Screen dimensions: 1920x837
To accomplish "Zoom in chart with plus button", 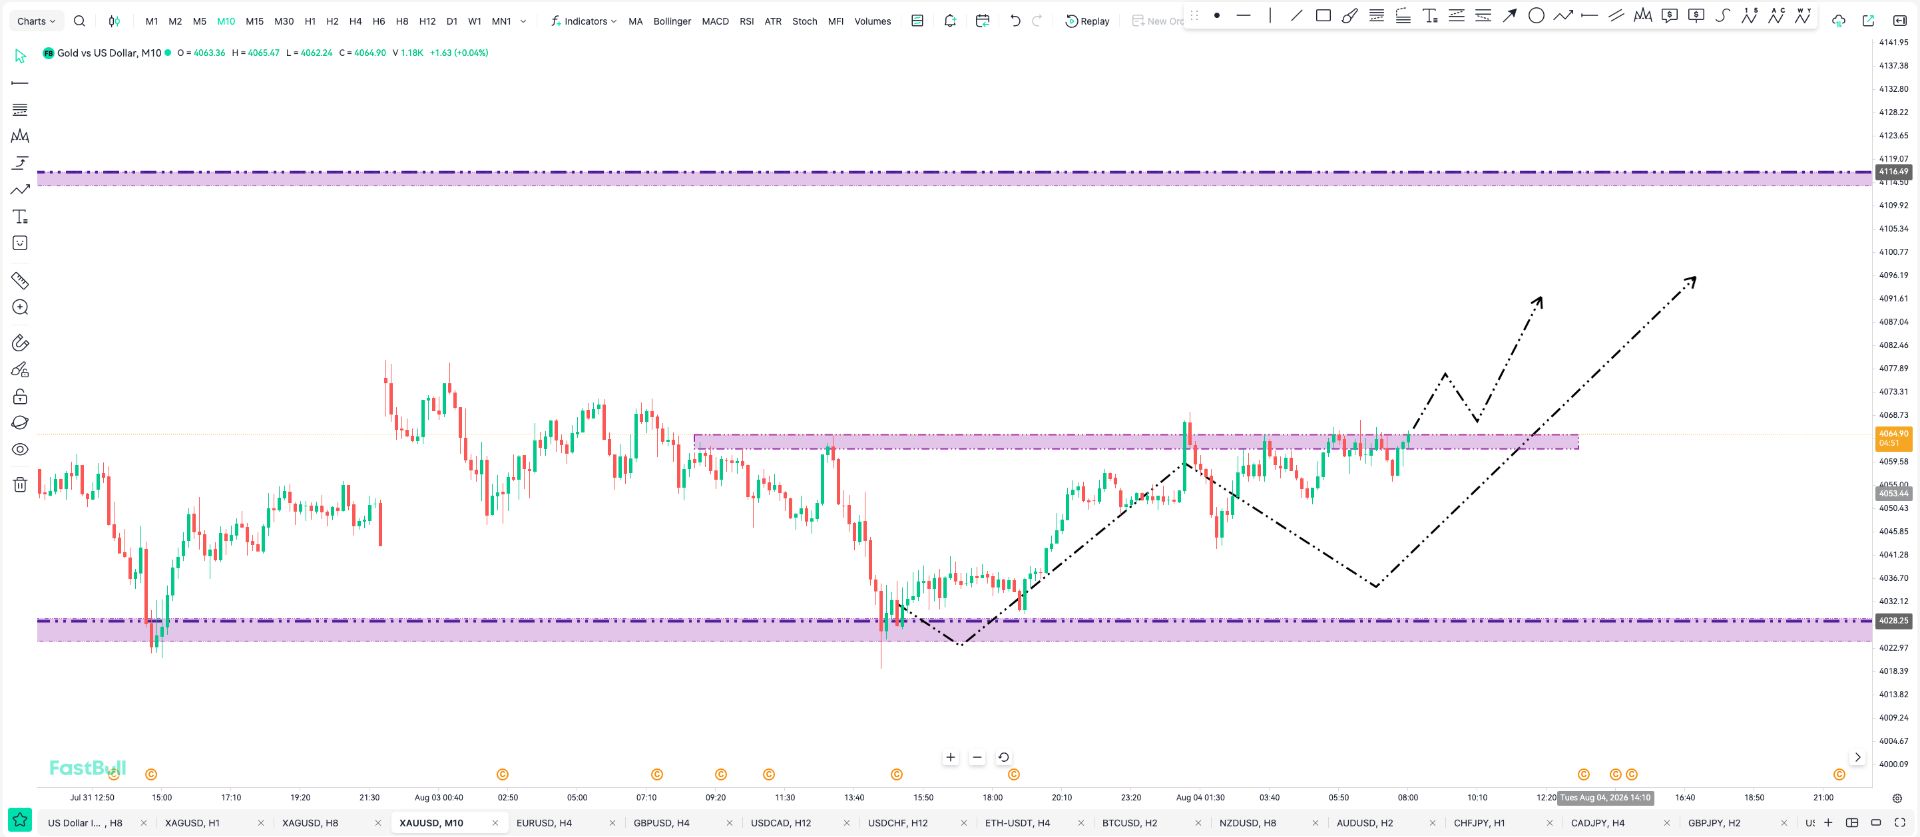I will coord(950,758).
